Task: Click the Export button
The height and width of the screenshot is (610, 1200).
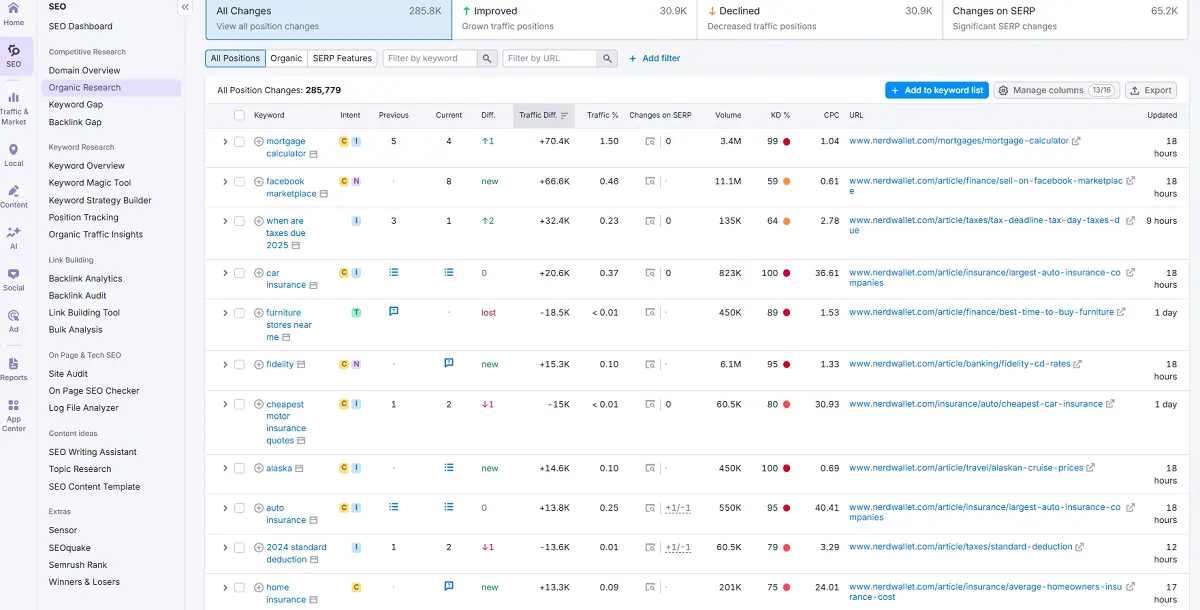Action: [x=1151, y=90]
